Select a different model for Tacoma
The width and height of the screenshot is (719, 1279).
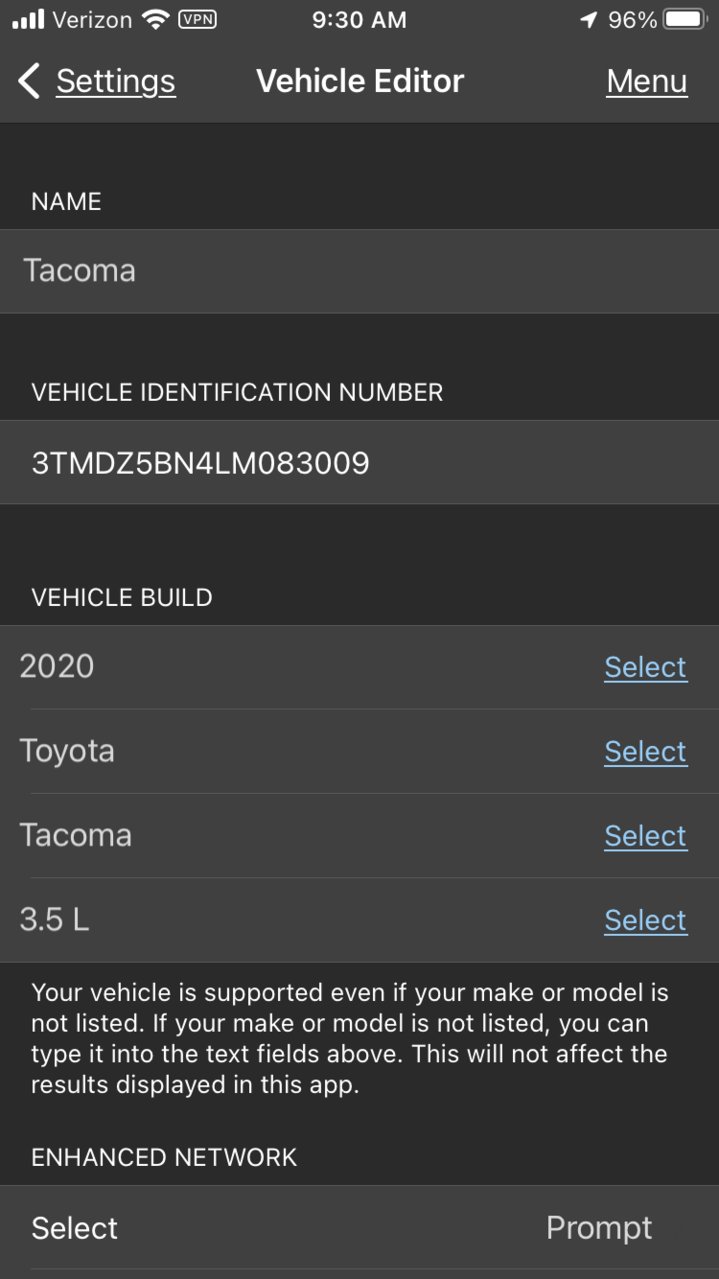pos(645,835)
